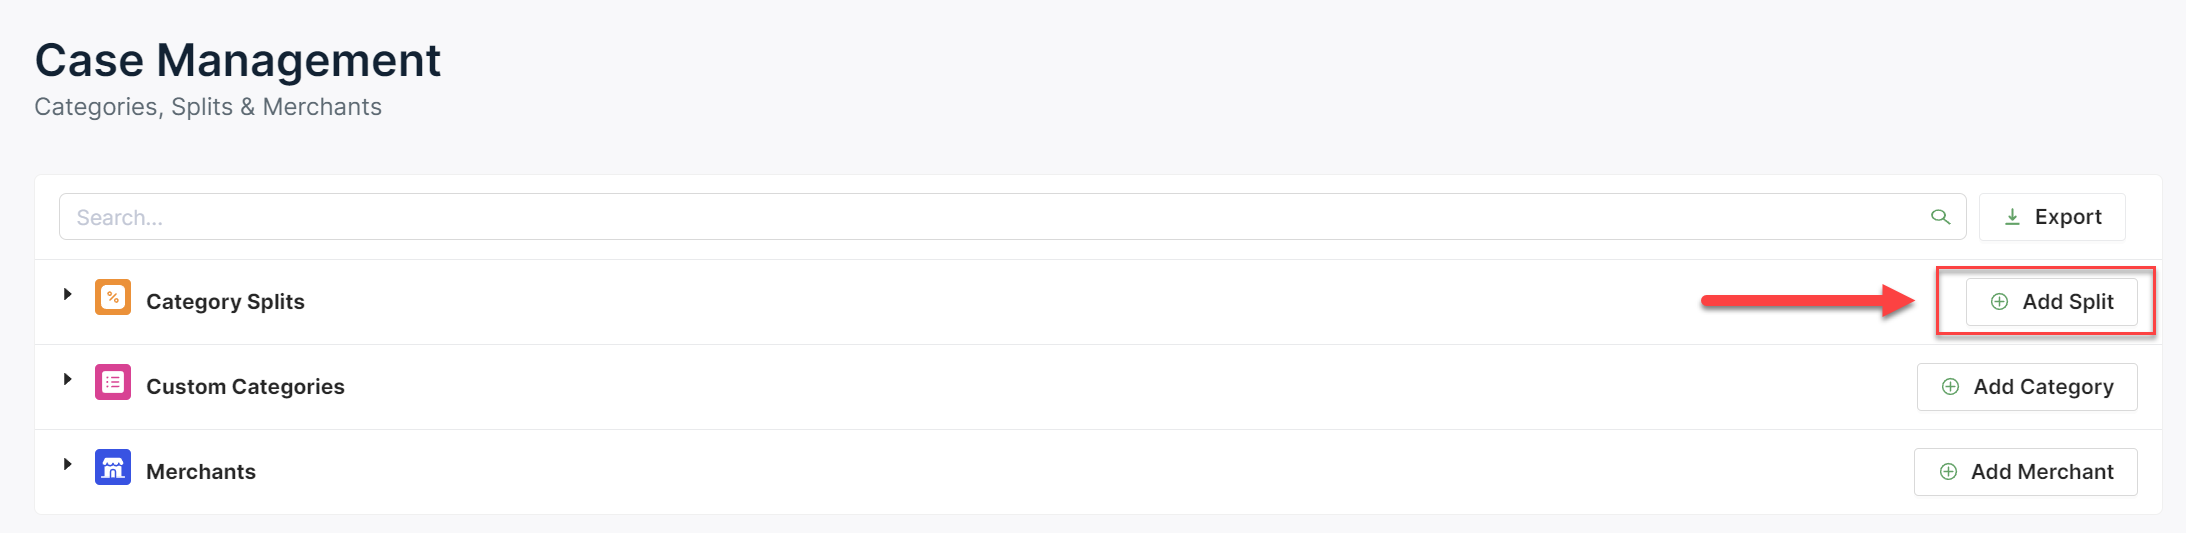Expand the Merchants section arrow
Image resolution: width=2186 pixels, height=533 pixels.
67,465
